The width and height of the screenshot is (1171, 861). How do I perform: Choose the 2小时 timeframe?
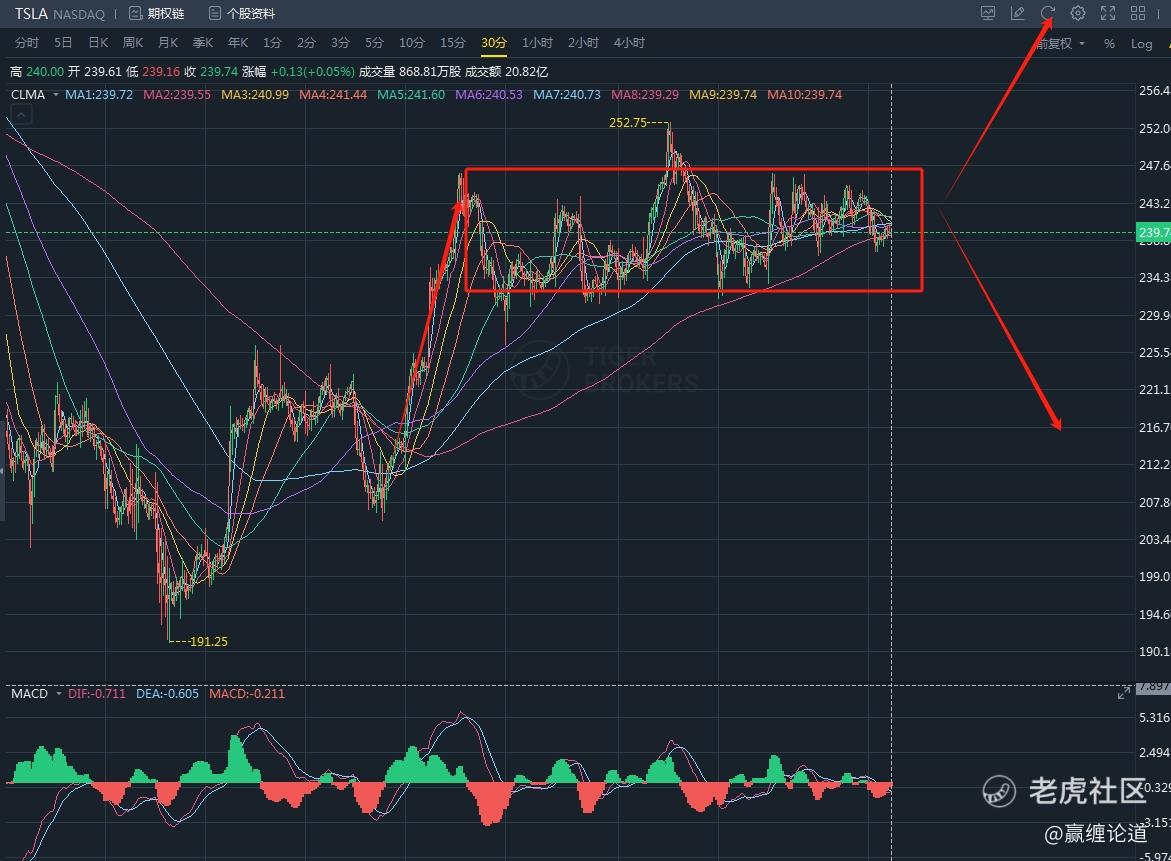point(583,43)
